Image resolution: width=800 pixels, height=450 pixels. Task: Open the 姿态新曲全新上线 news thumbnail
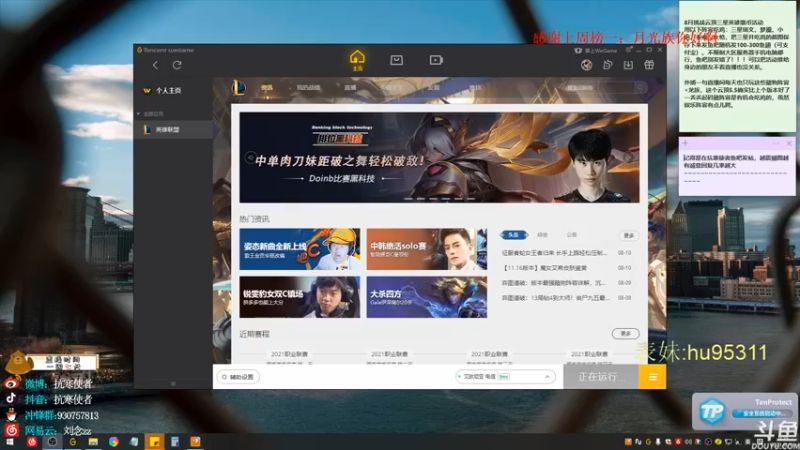tap(299, 249)
